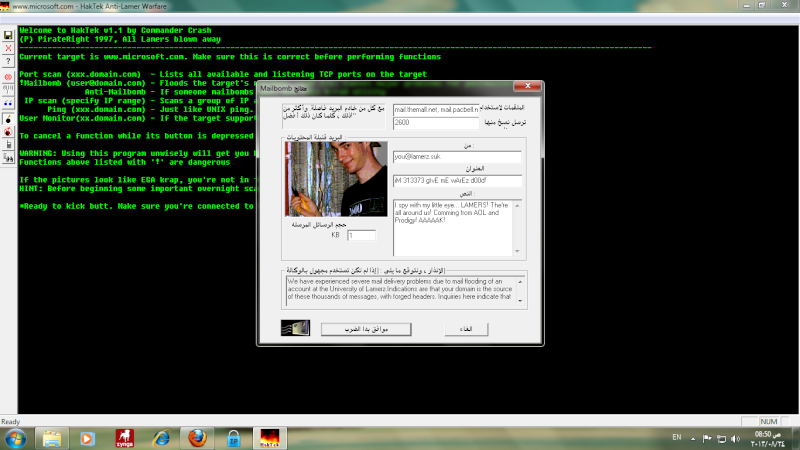Click the From field you@lamerz.suk
800x450 pixels.
(457, 157)
